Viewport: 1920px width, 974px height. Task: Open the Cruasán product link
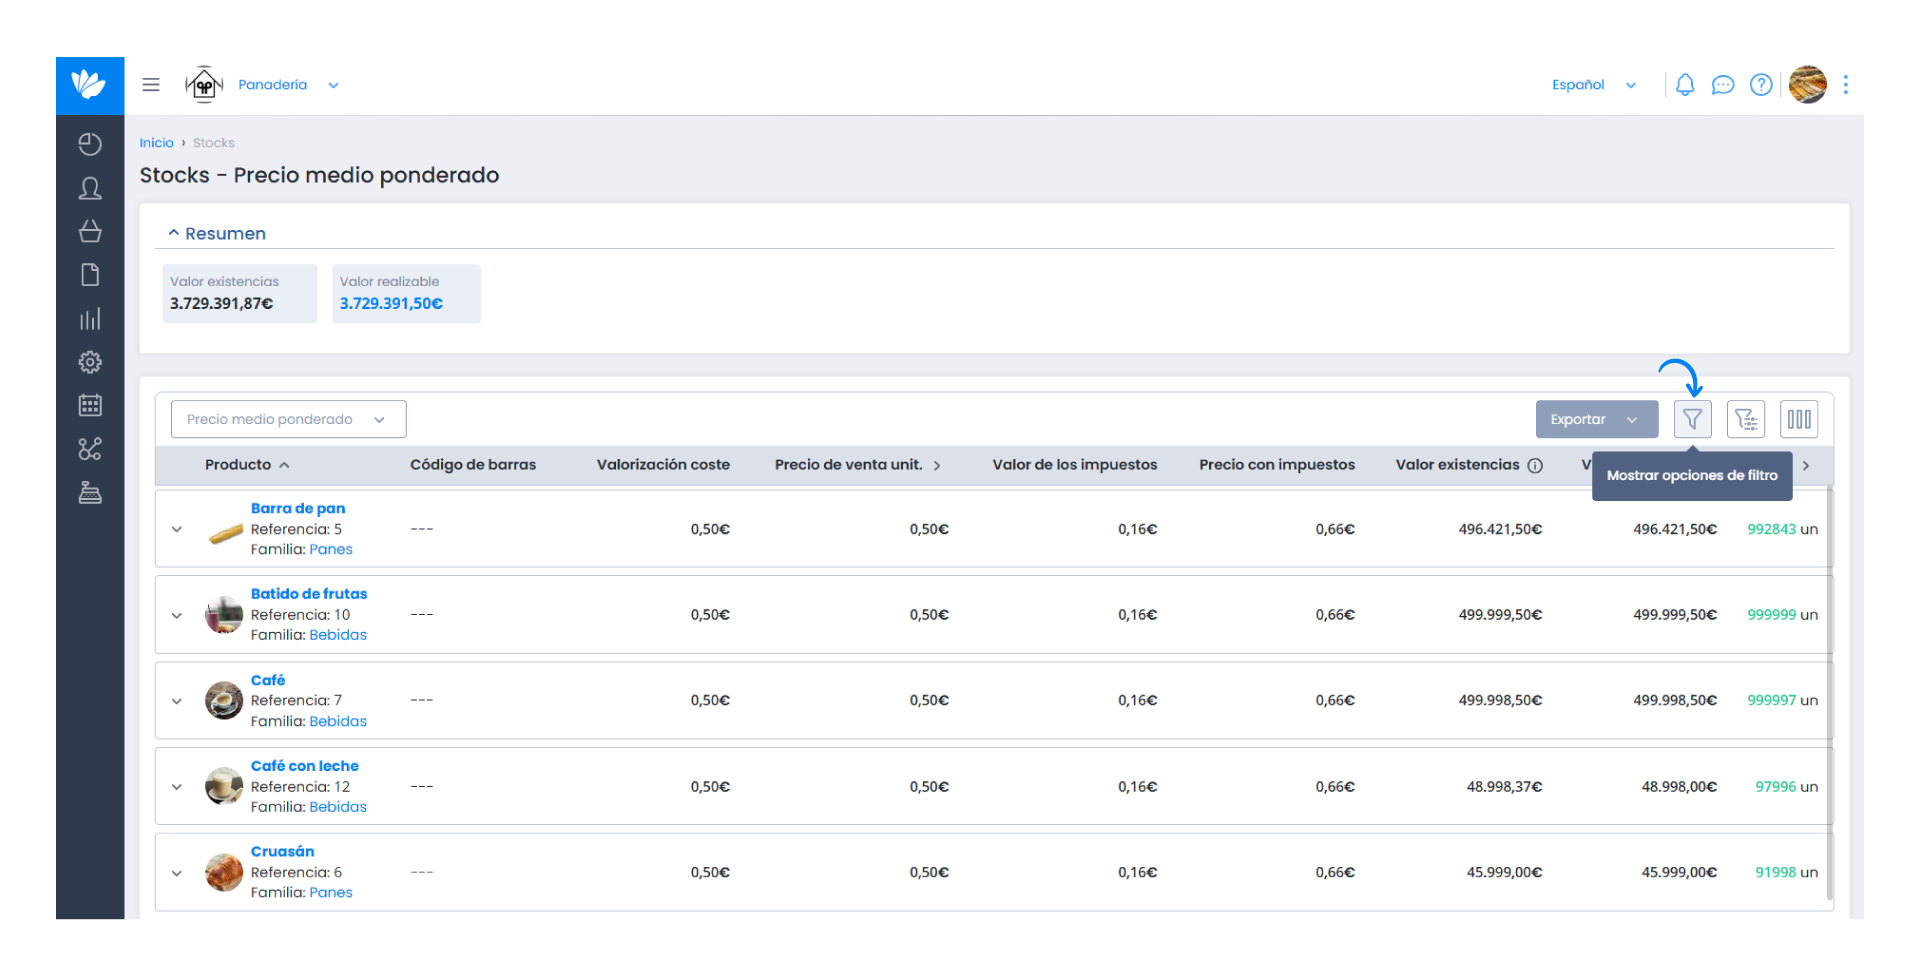coord(282,852)
